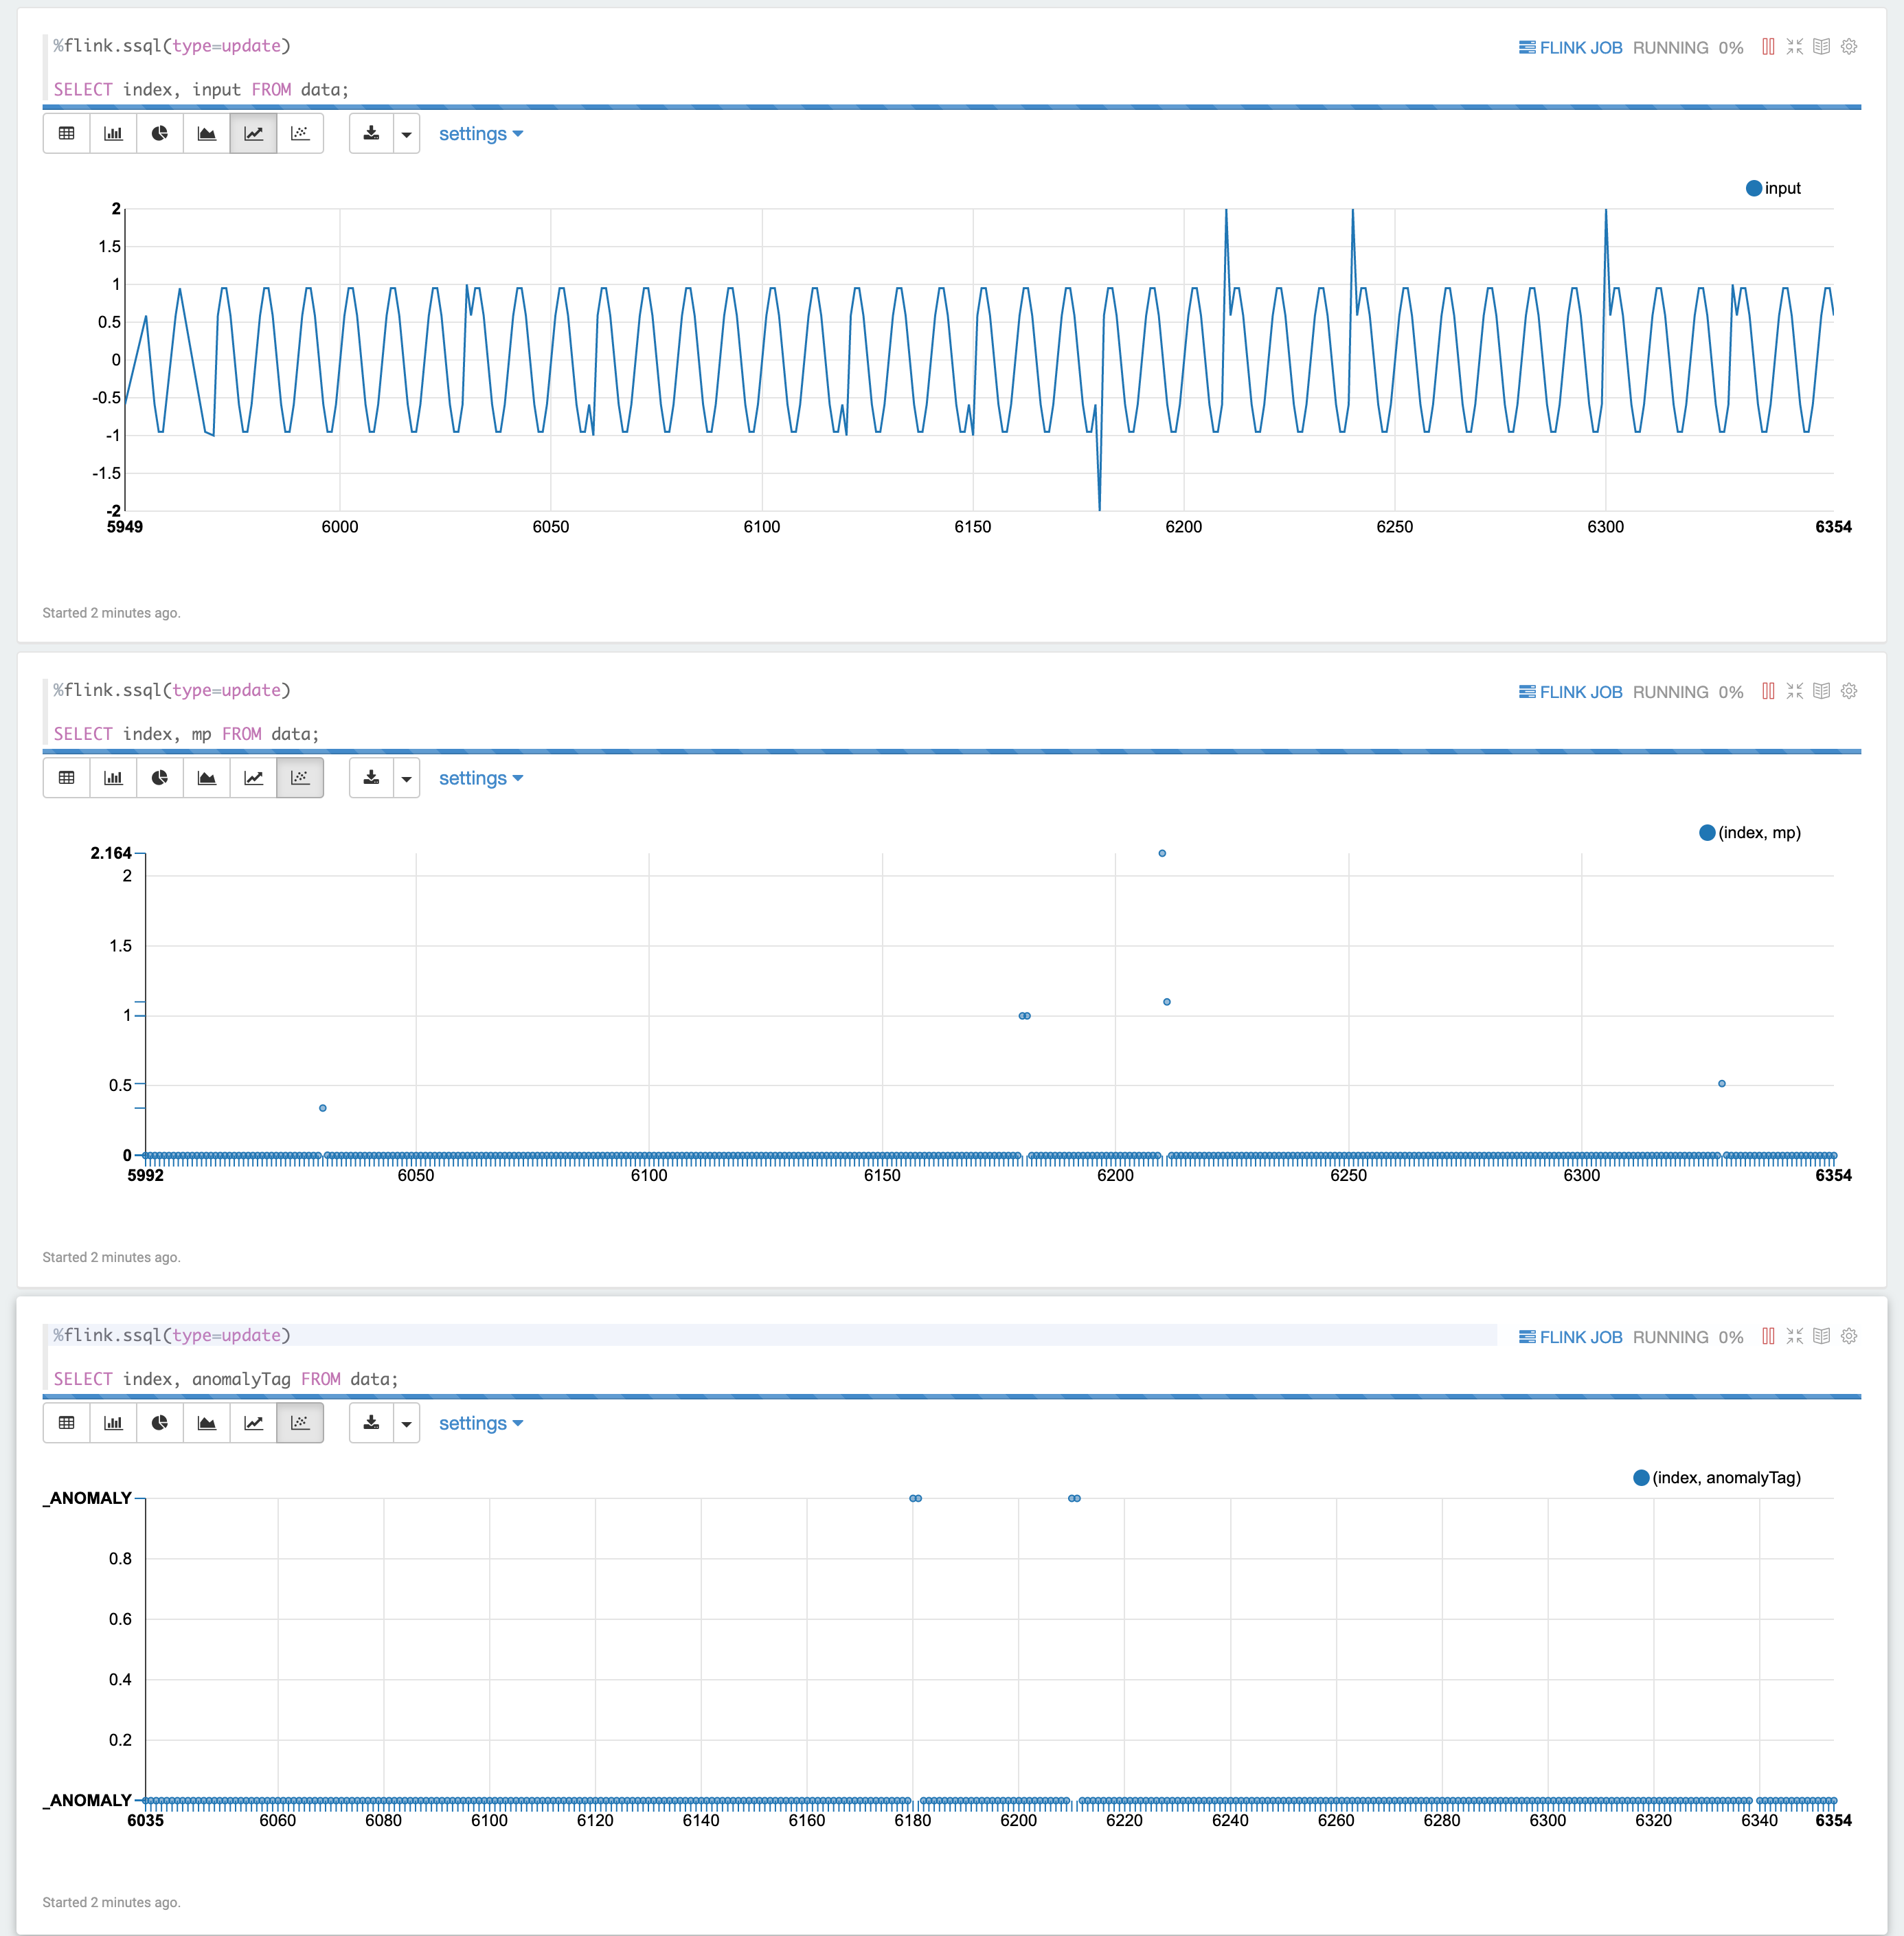This screenshot has height=1936, width=1904.
Task: Select bar chart in first paragraph
Action: [113, 134]
